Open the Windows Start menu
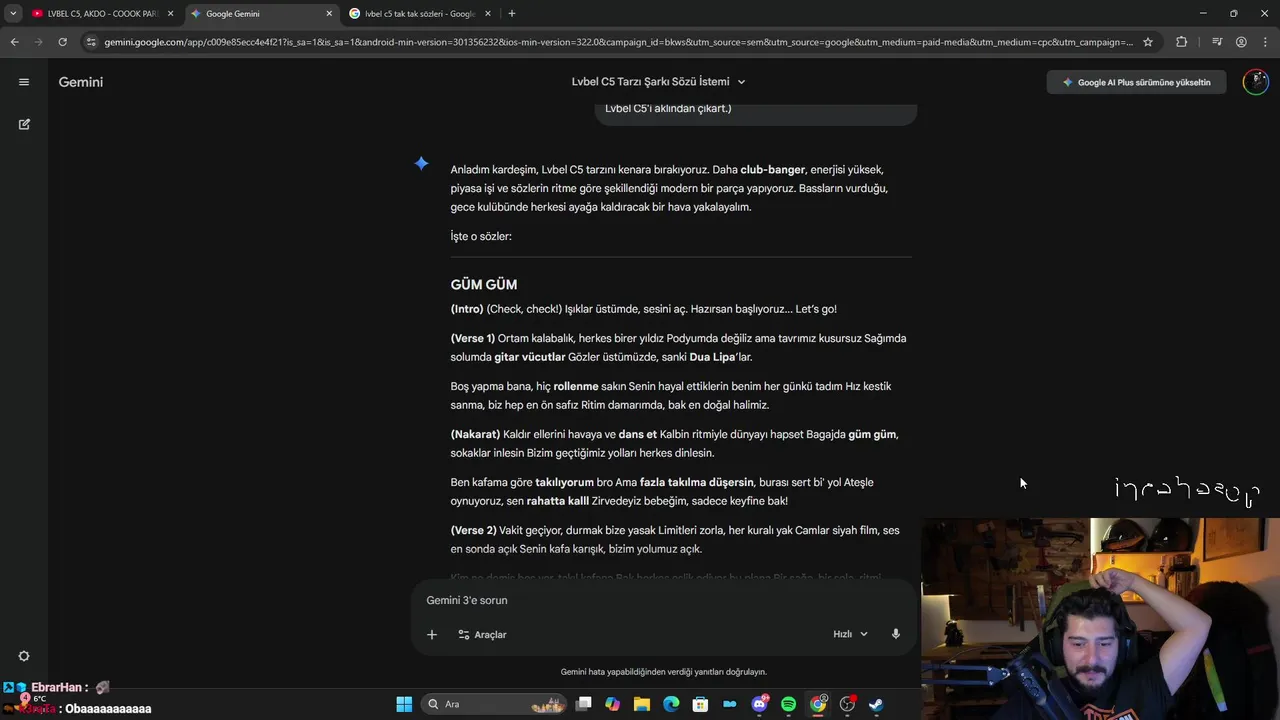 (404, 704)
